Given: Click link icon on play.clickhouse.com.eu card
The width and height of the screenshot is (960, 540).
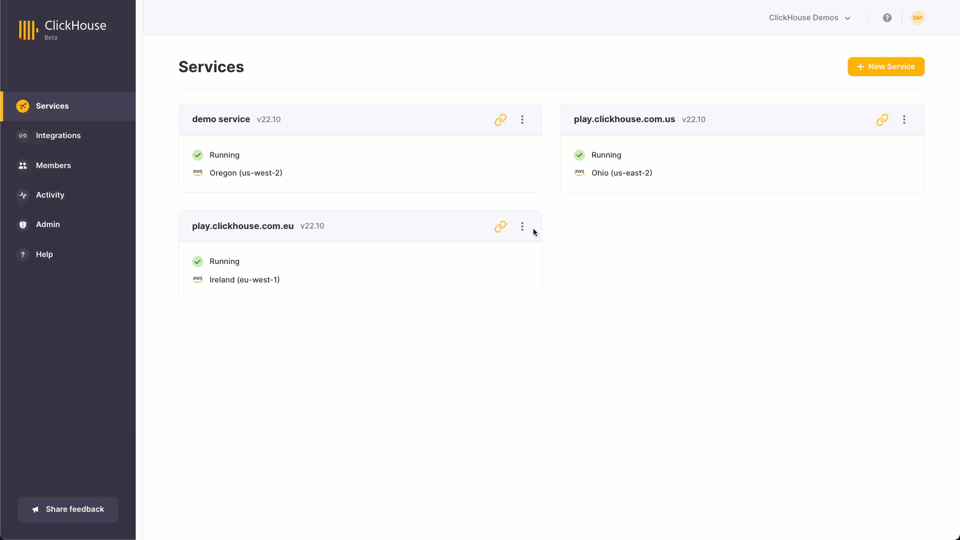Looking at the screenshot, I should [x=500, y=227].
